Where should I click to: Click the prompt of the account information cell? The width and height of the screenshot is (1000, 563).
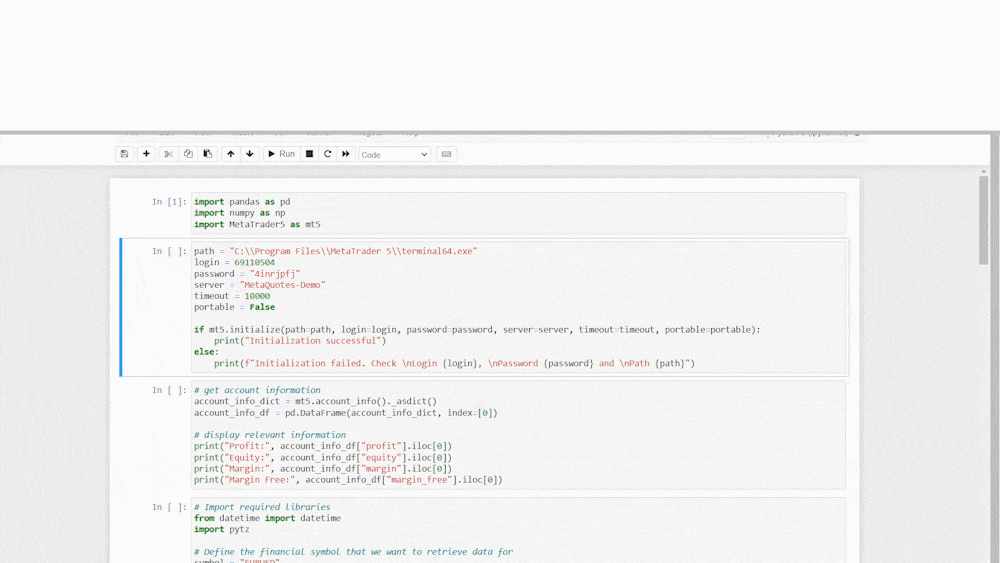[x=169, y=390]
